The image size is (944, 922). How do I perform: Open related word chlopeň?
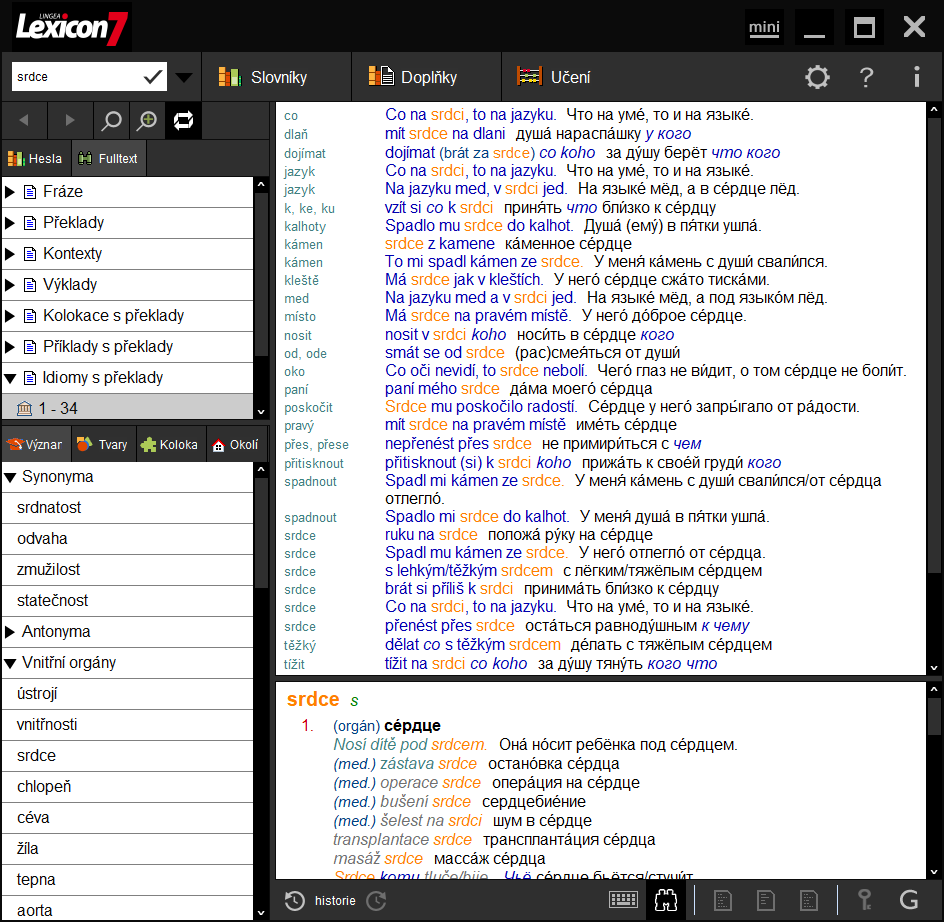coord(128,787)
